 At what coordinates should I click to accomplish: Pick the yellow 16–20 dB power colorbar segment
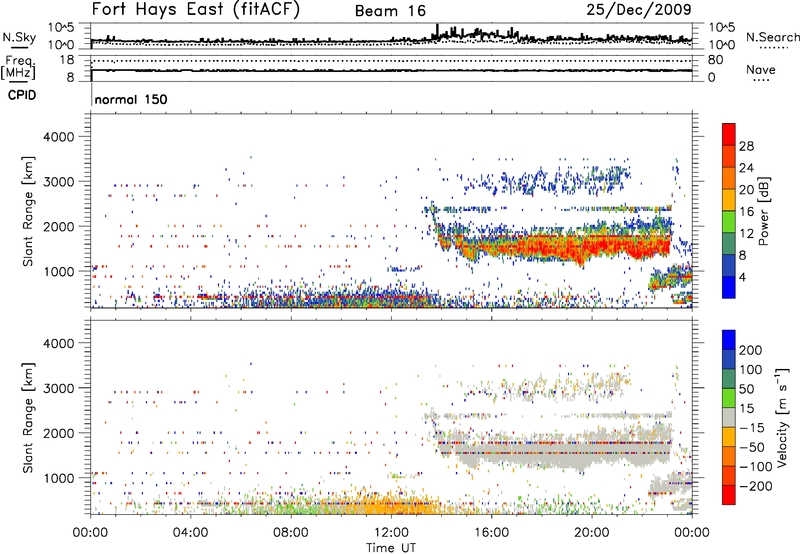point(729,199)
